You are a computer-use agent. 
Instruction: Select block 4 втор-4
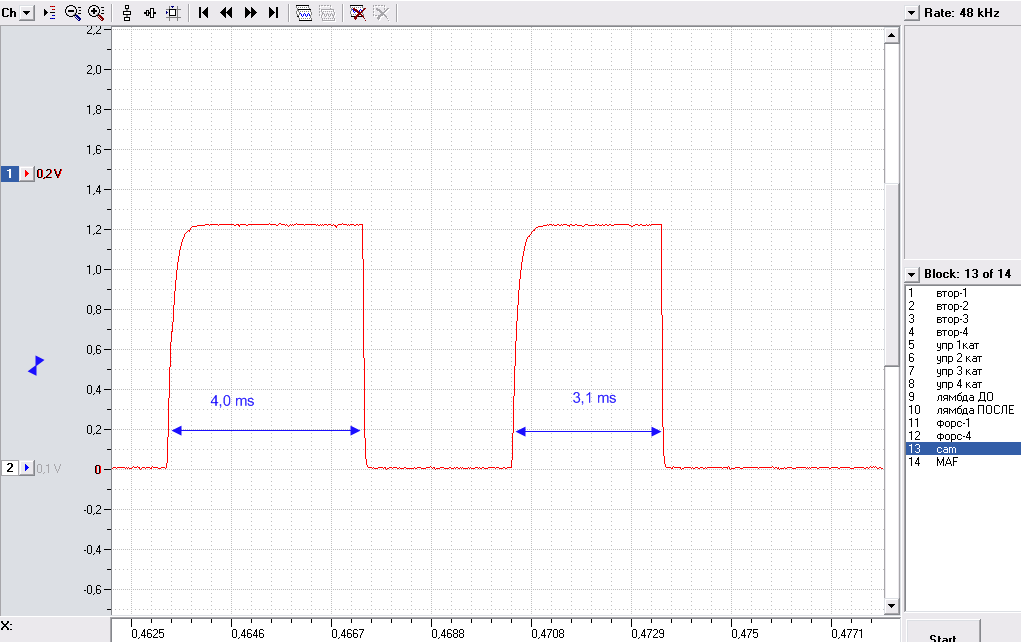[963, 332]
